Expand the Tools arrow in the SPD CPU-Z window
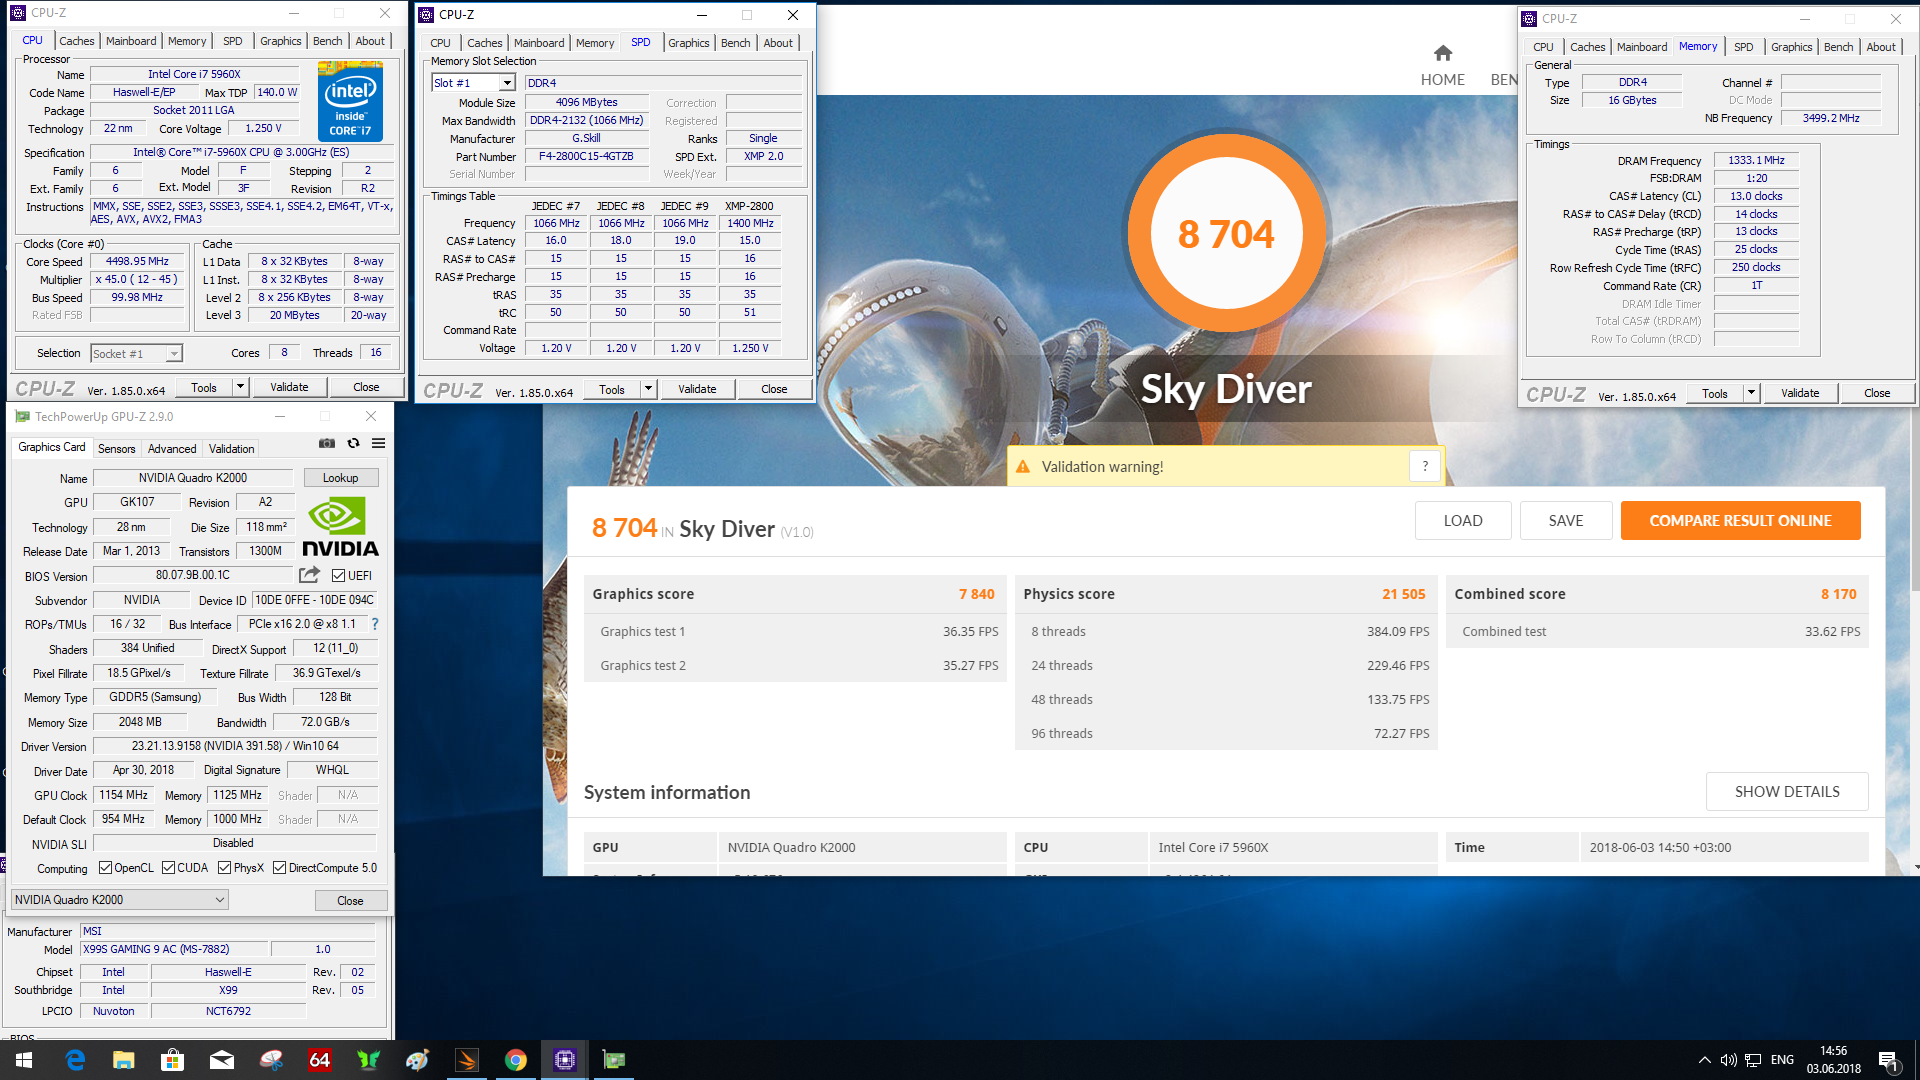This screenshot has width=1920, height=1080. tap(648, 389)
